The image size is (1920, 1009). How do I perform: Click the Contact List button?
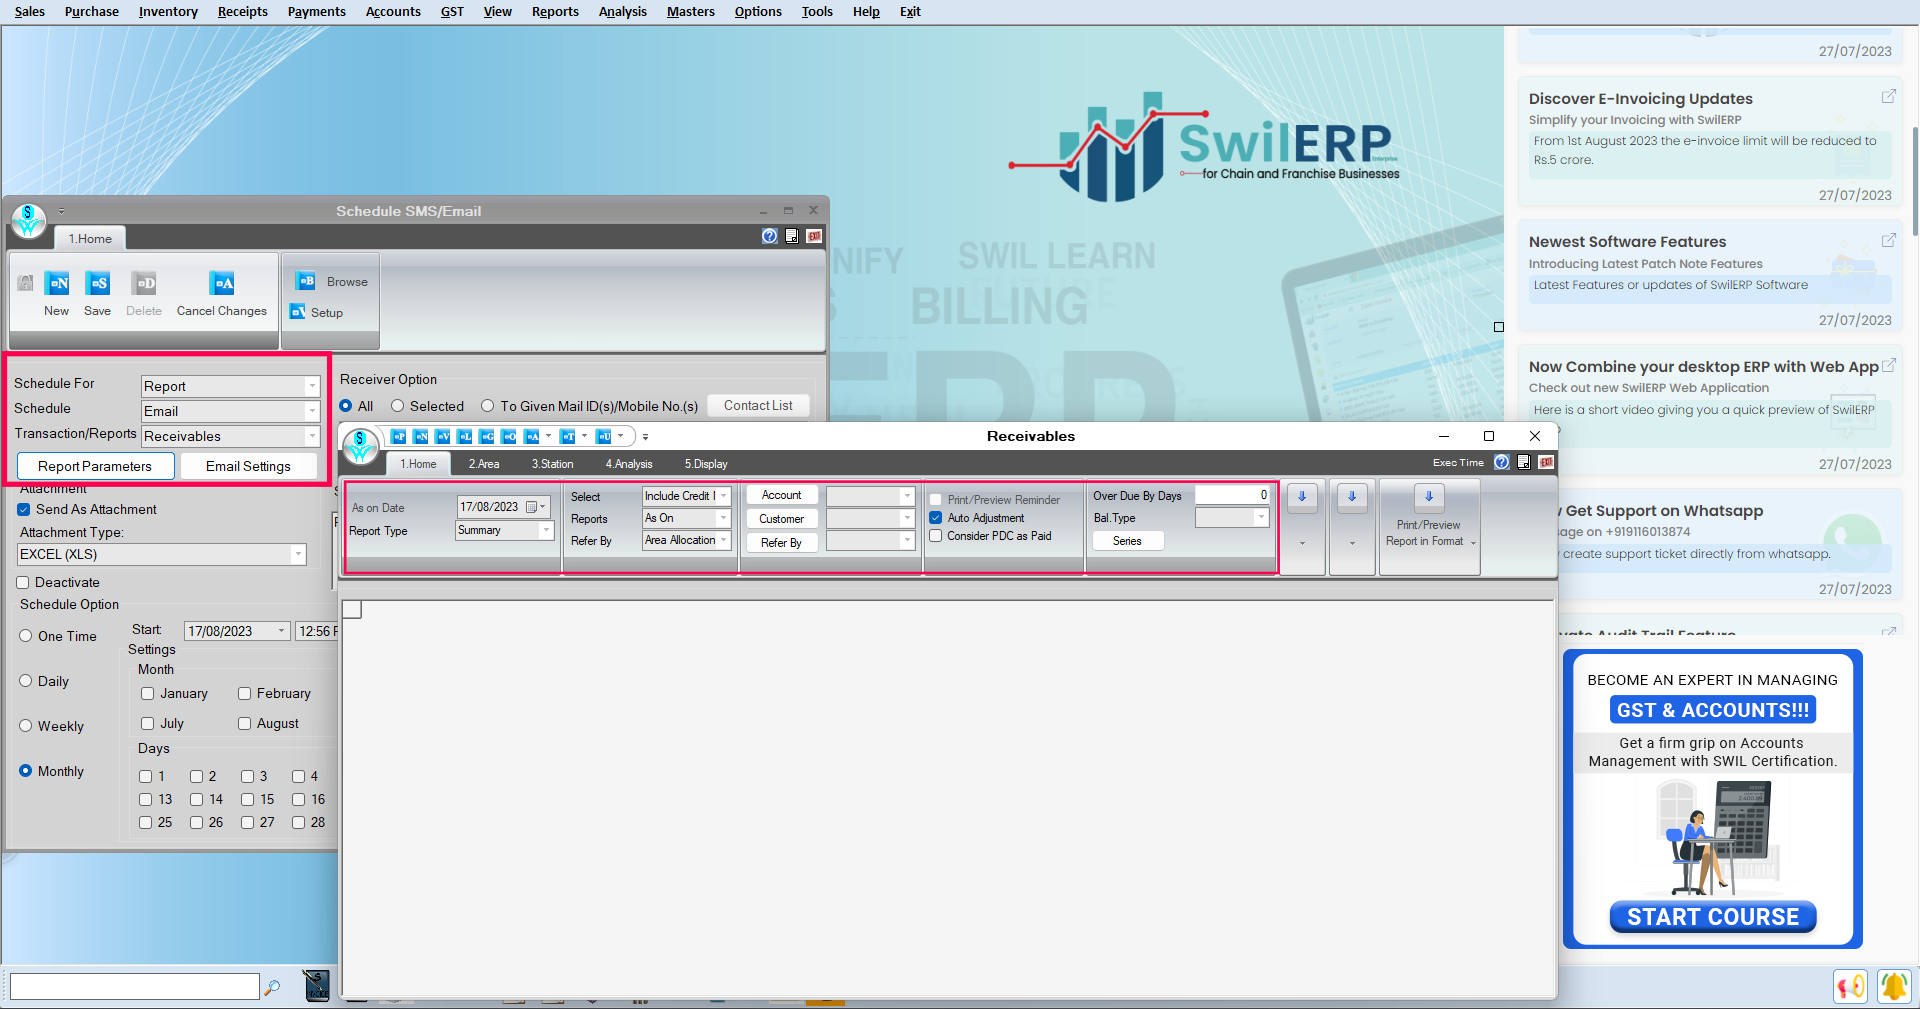758,405
